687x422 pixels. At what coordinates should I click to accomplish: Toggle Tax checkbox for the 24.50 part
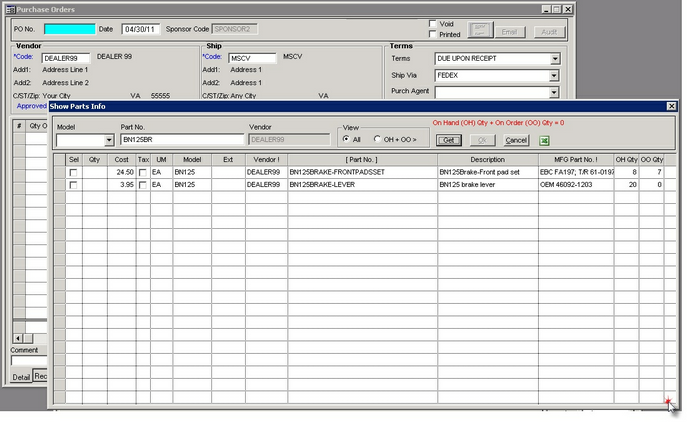[x=142, y=172]
